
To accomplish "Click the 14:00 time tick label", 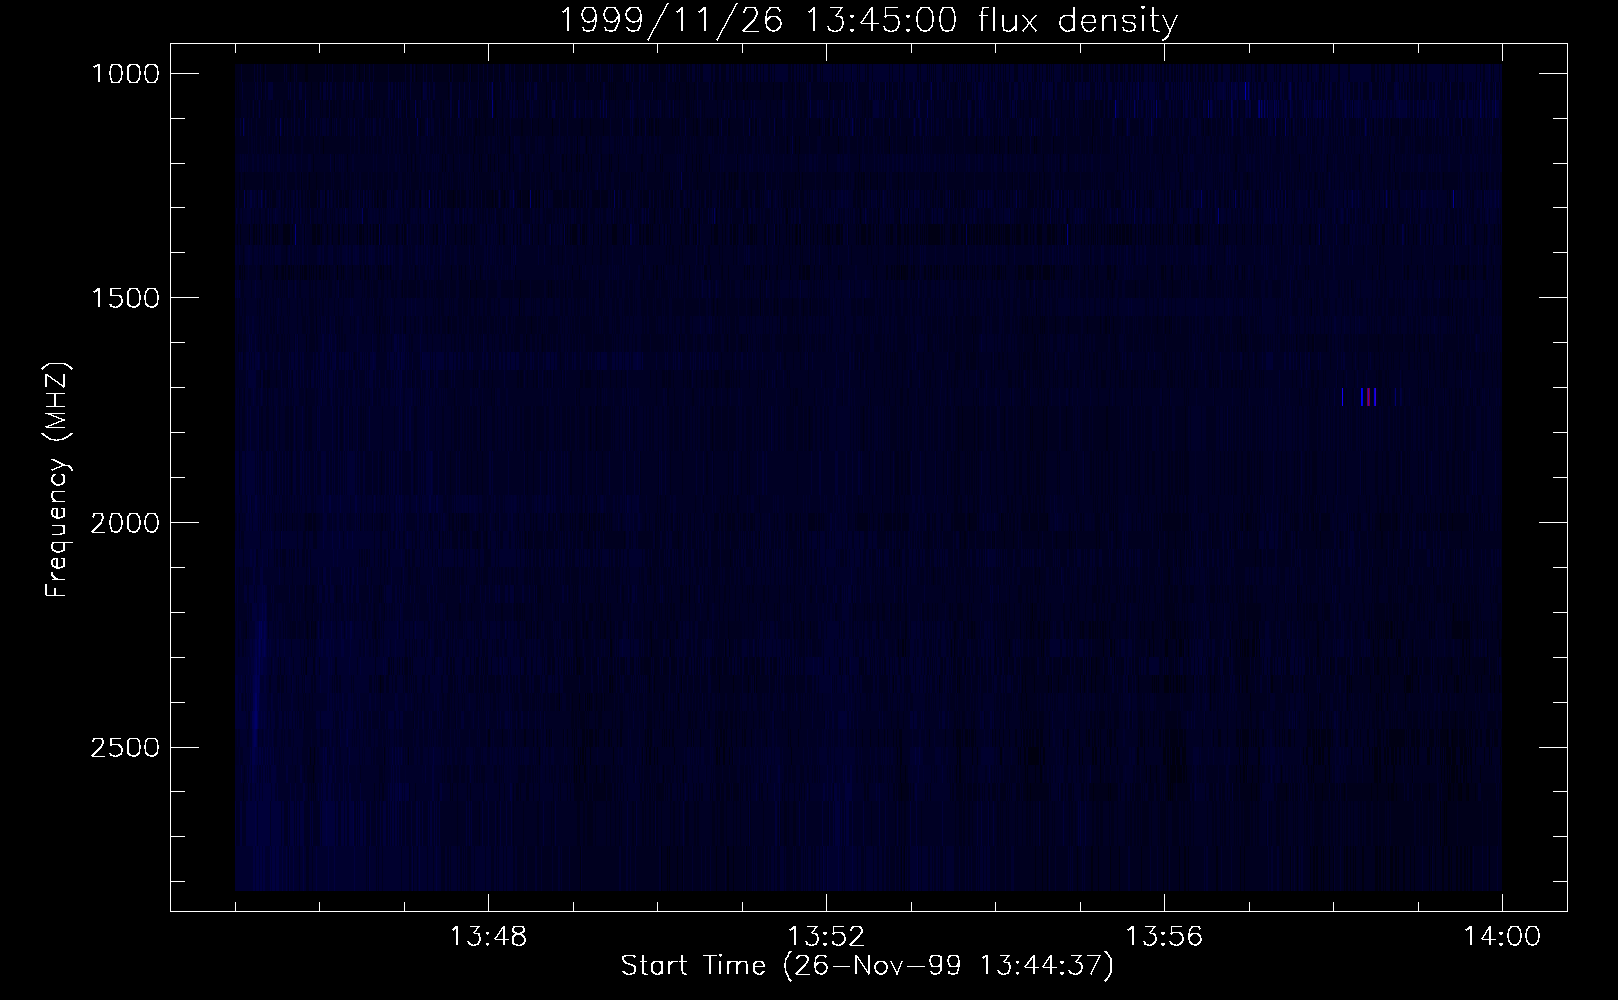I will [x=1502, y=937].
